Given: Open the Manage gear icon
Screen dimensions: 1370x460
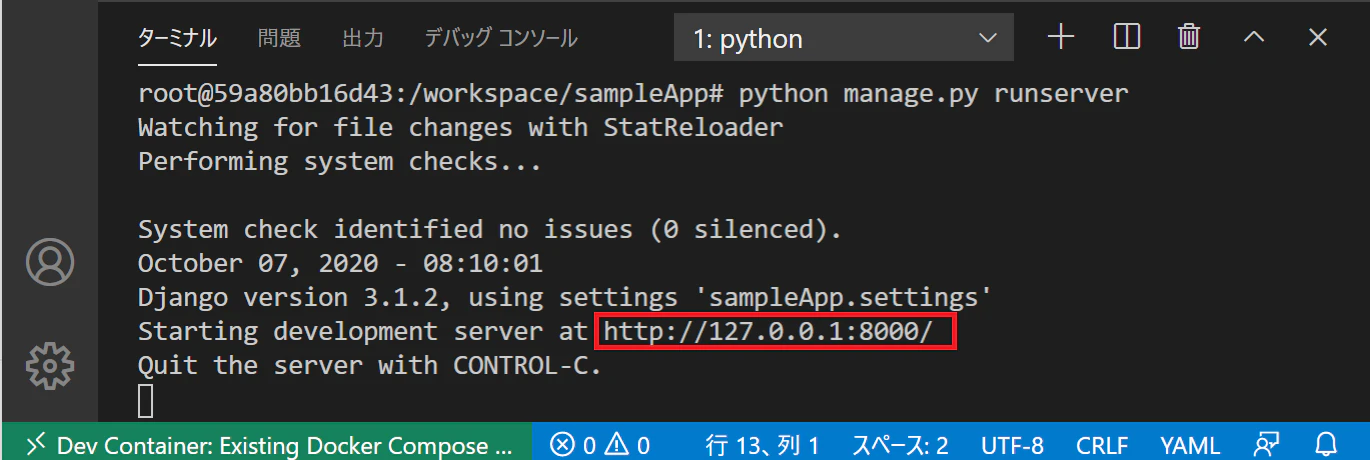Looking at the screenshot, I should coord(49,367).
